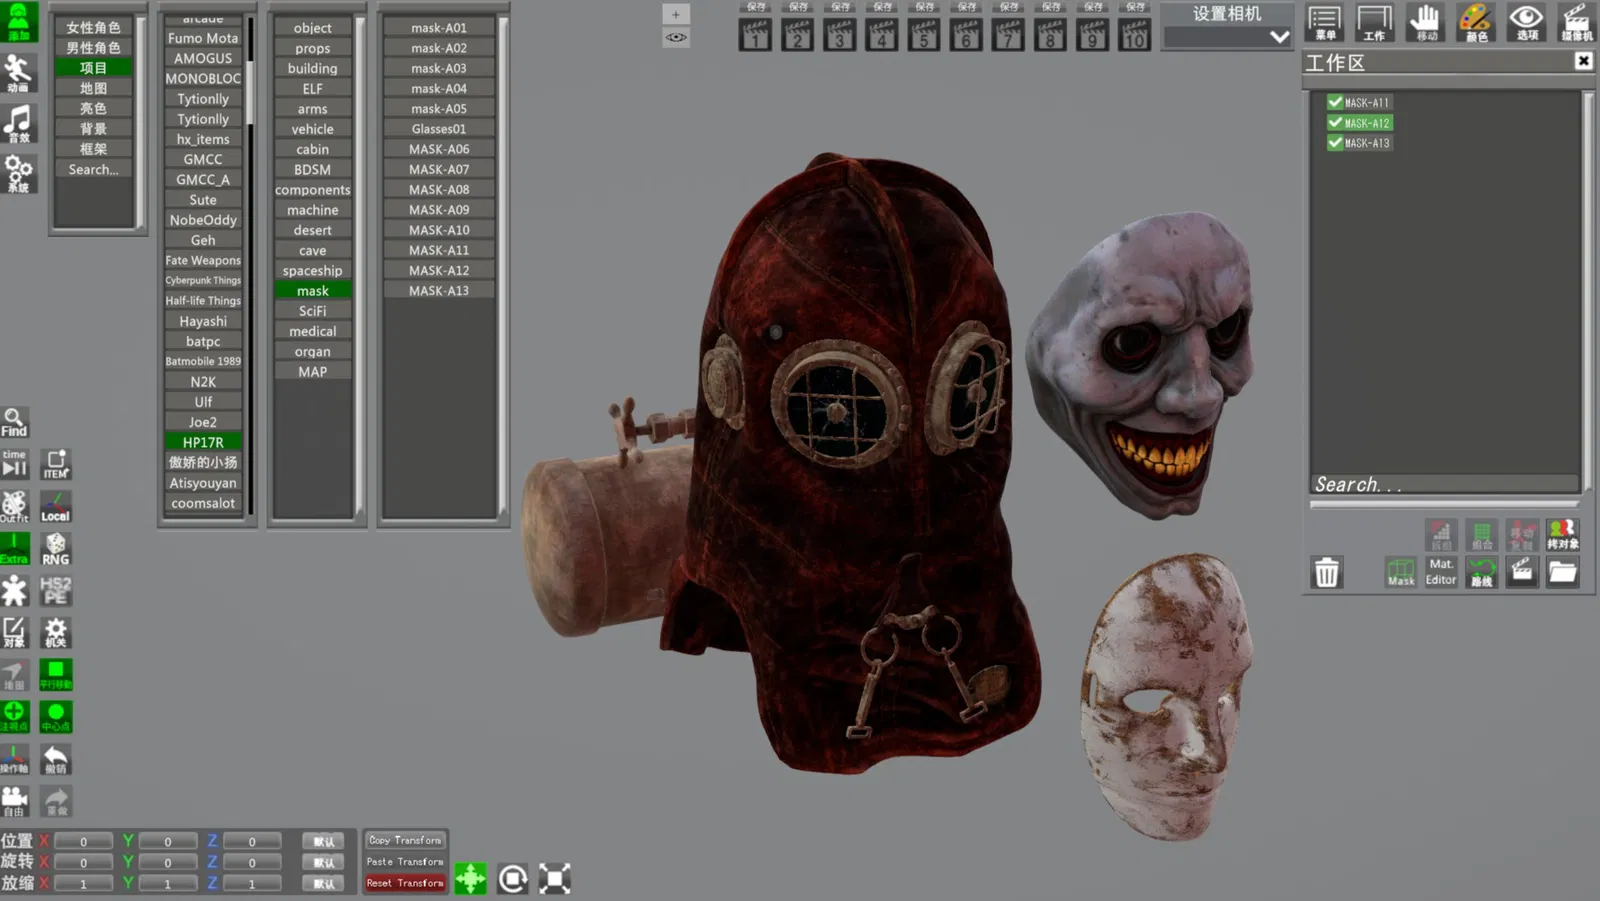The image size is (1600, 901).
Task: Click the 位置 X value field
Action: pyautogui.click(x=83, y=841)
